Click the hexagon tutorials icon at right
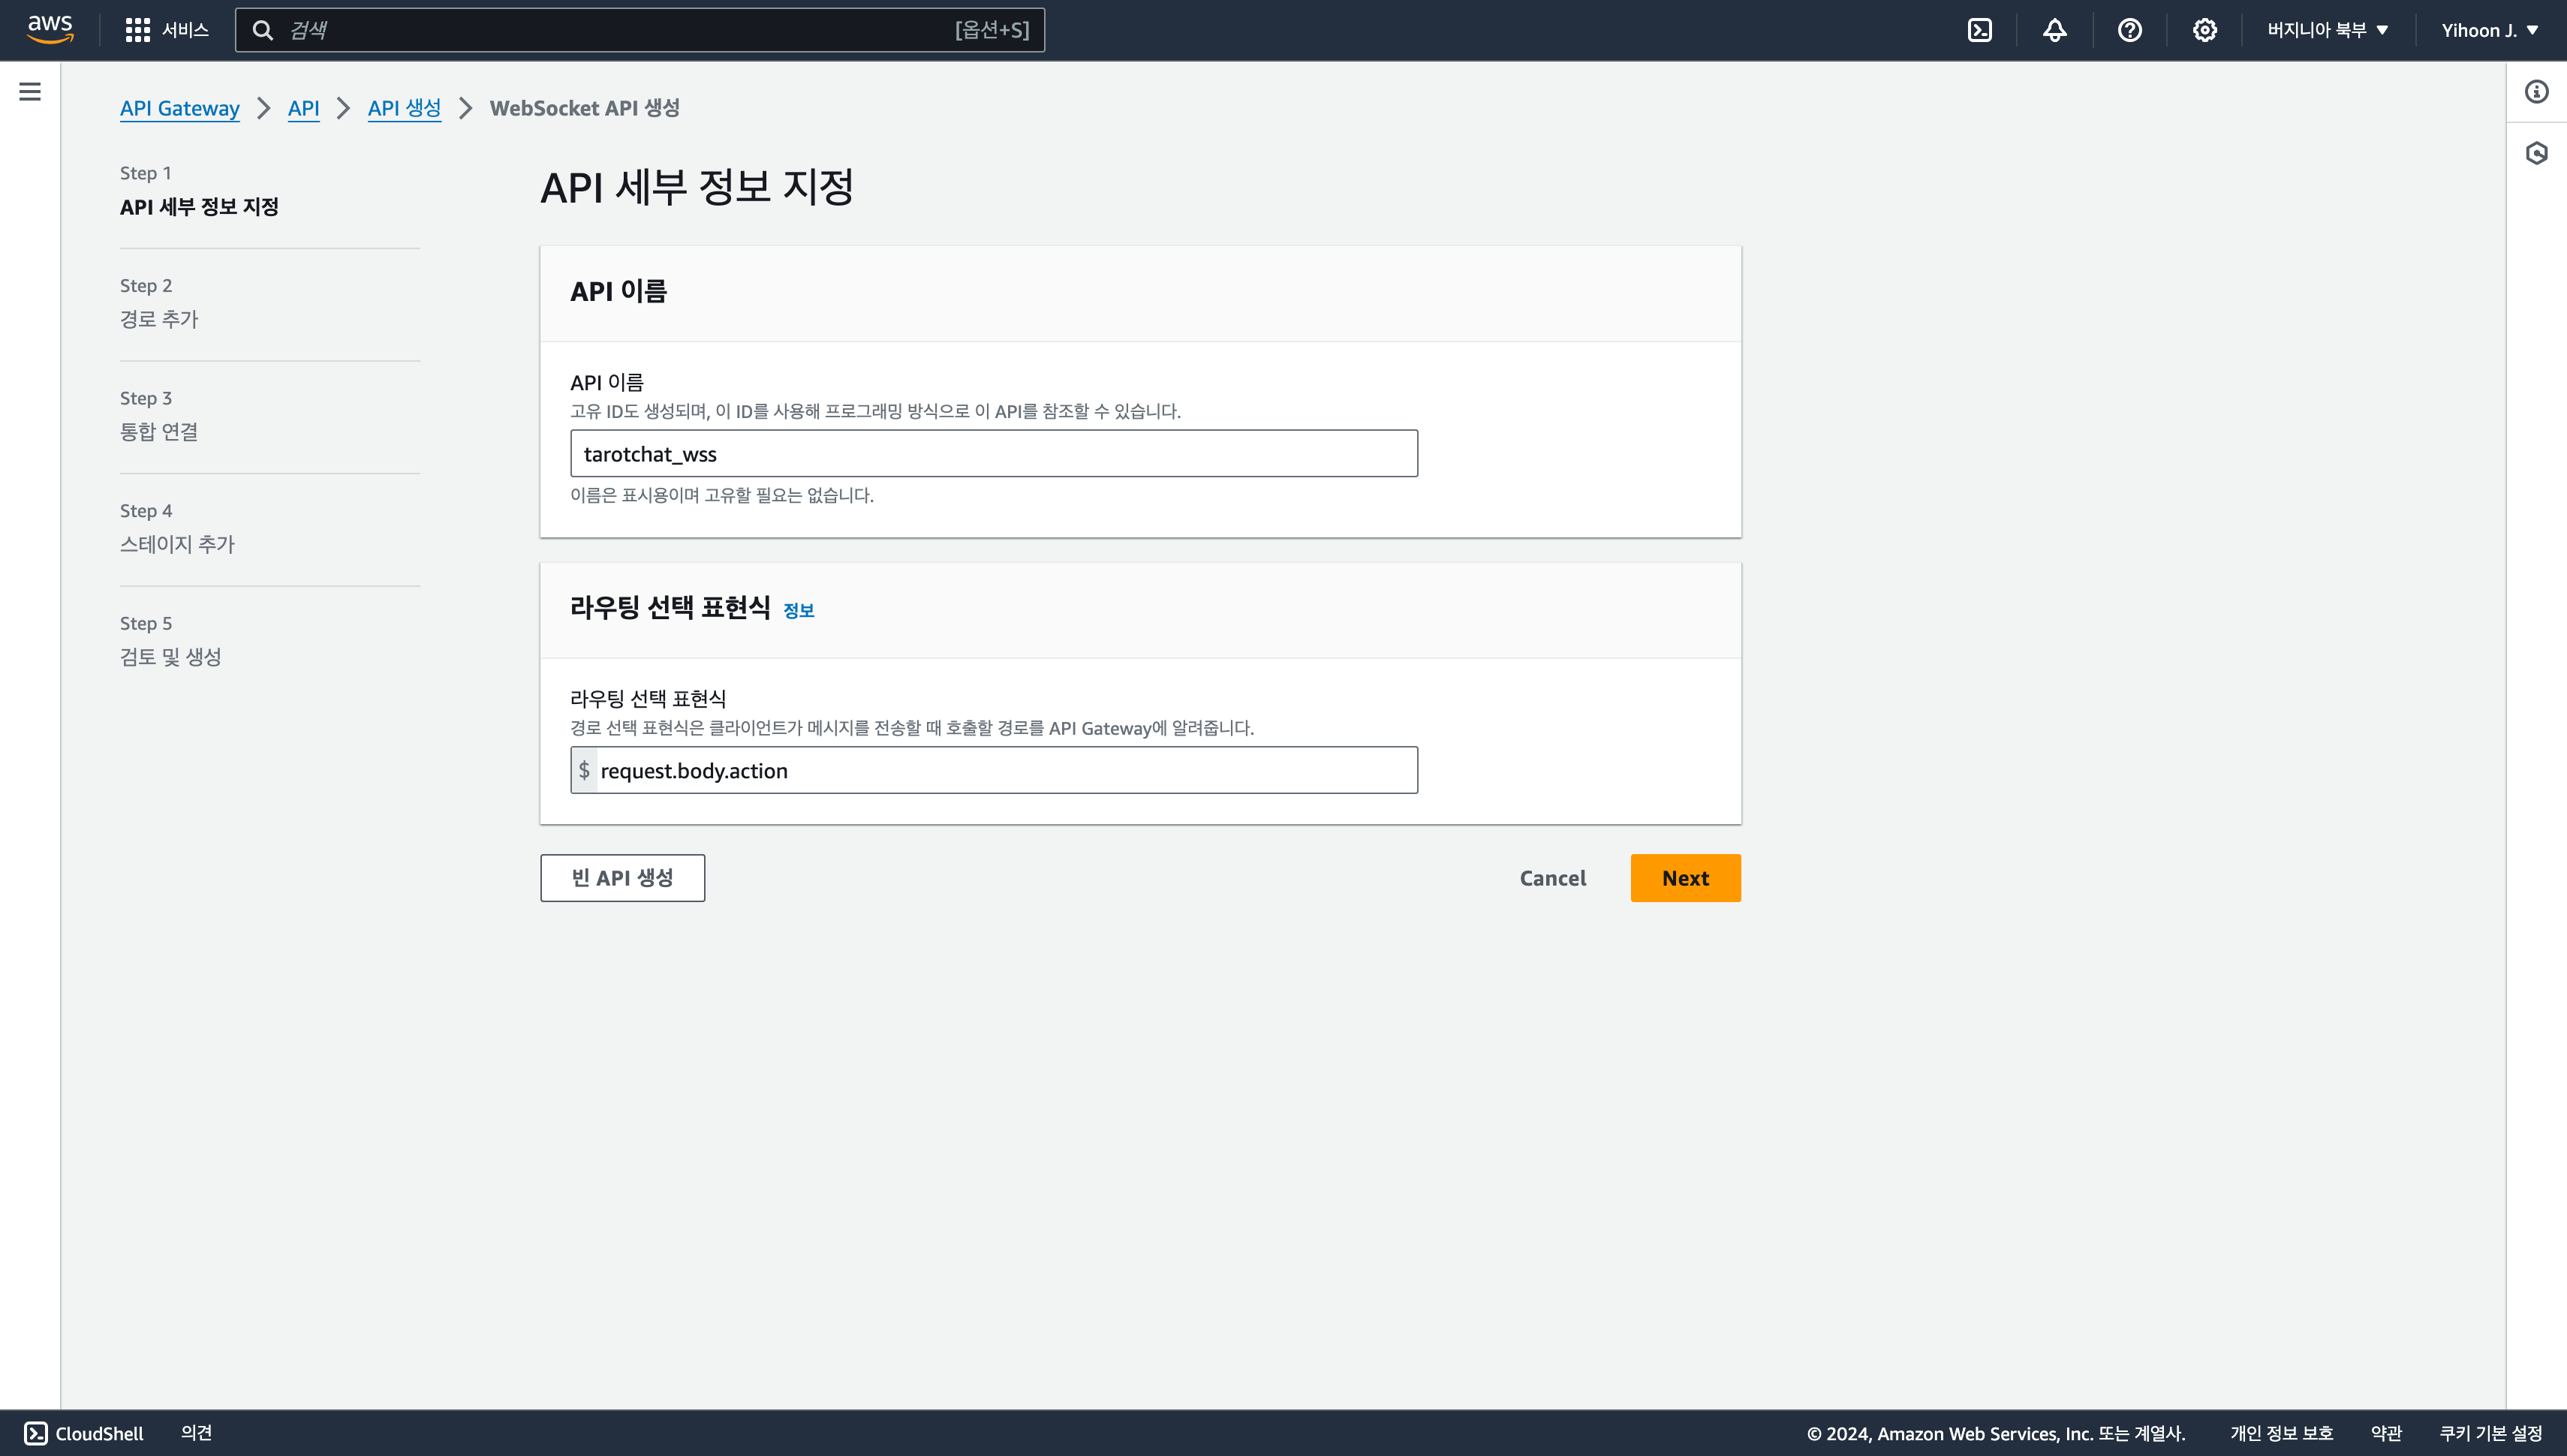The height and width of the screenshot is (1456, 2567). (x=2537, y=153)
